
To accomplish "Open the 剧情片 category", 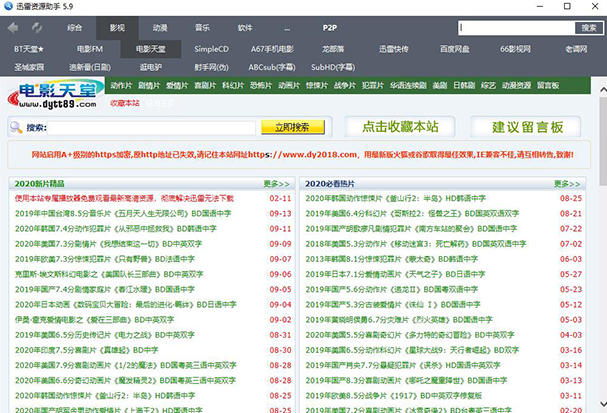I will pos(149,86).
